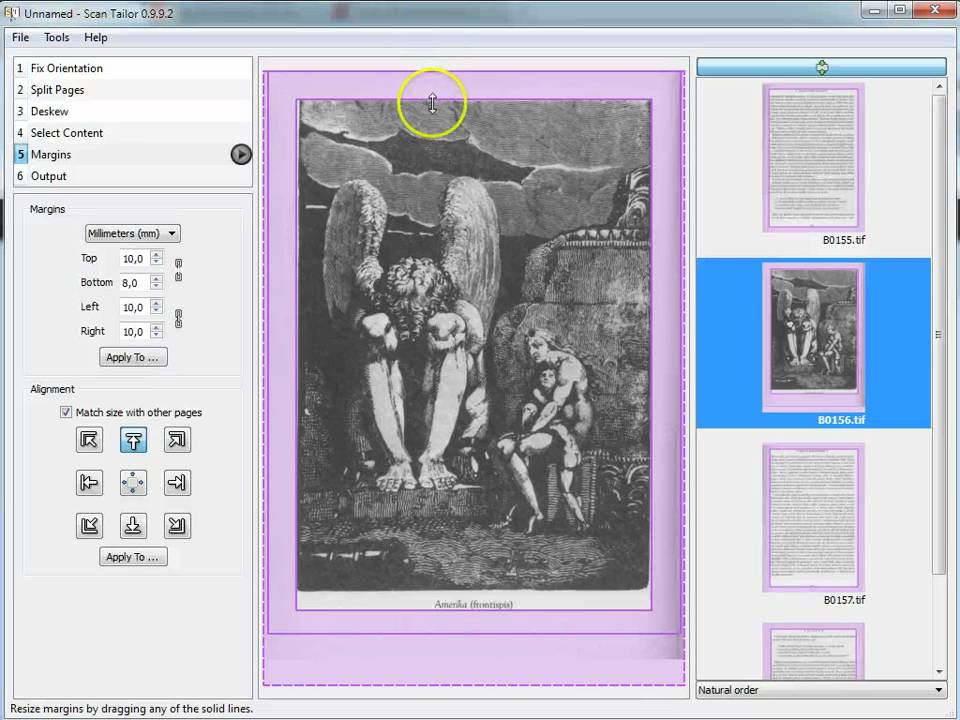Click Apply To under Margins values
The width and height of the screenshot is (960, 720).
coord(133,357)
